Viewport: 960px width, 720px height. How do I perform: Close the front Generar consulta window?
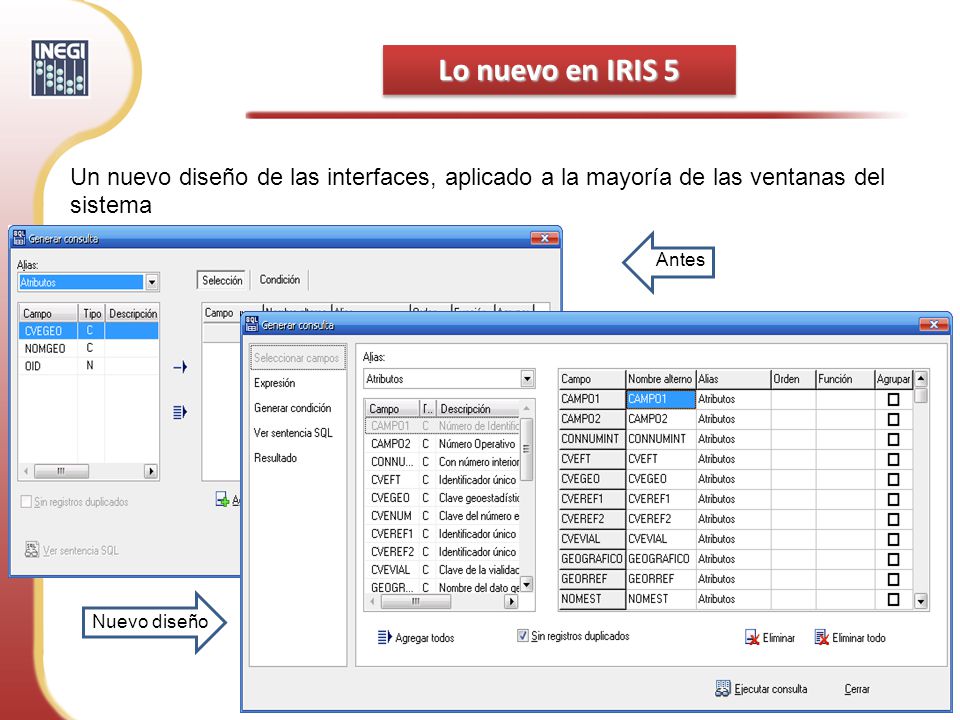934,324
